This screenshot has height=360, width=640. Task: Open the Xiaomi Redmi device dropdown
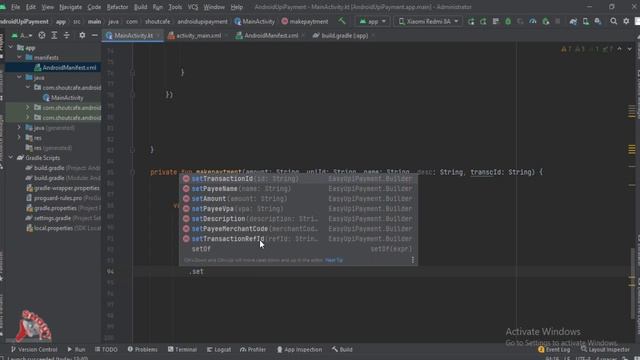428,21
